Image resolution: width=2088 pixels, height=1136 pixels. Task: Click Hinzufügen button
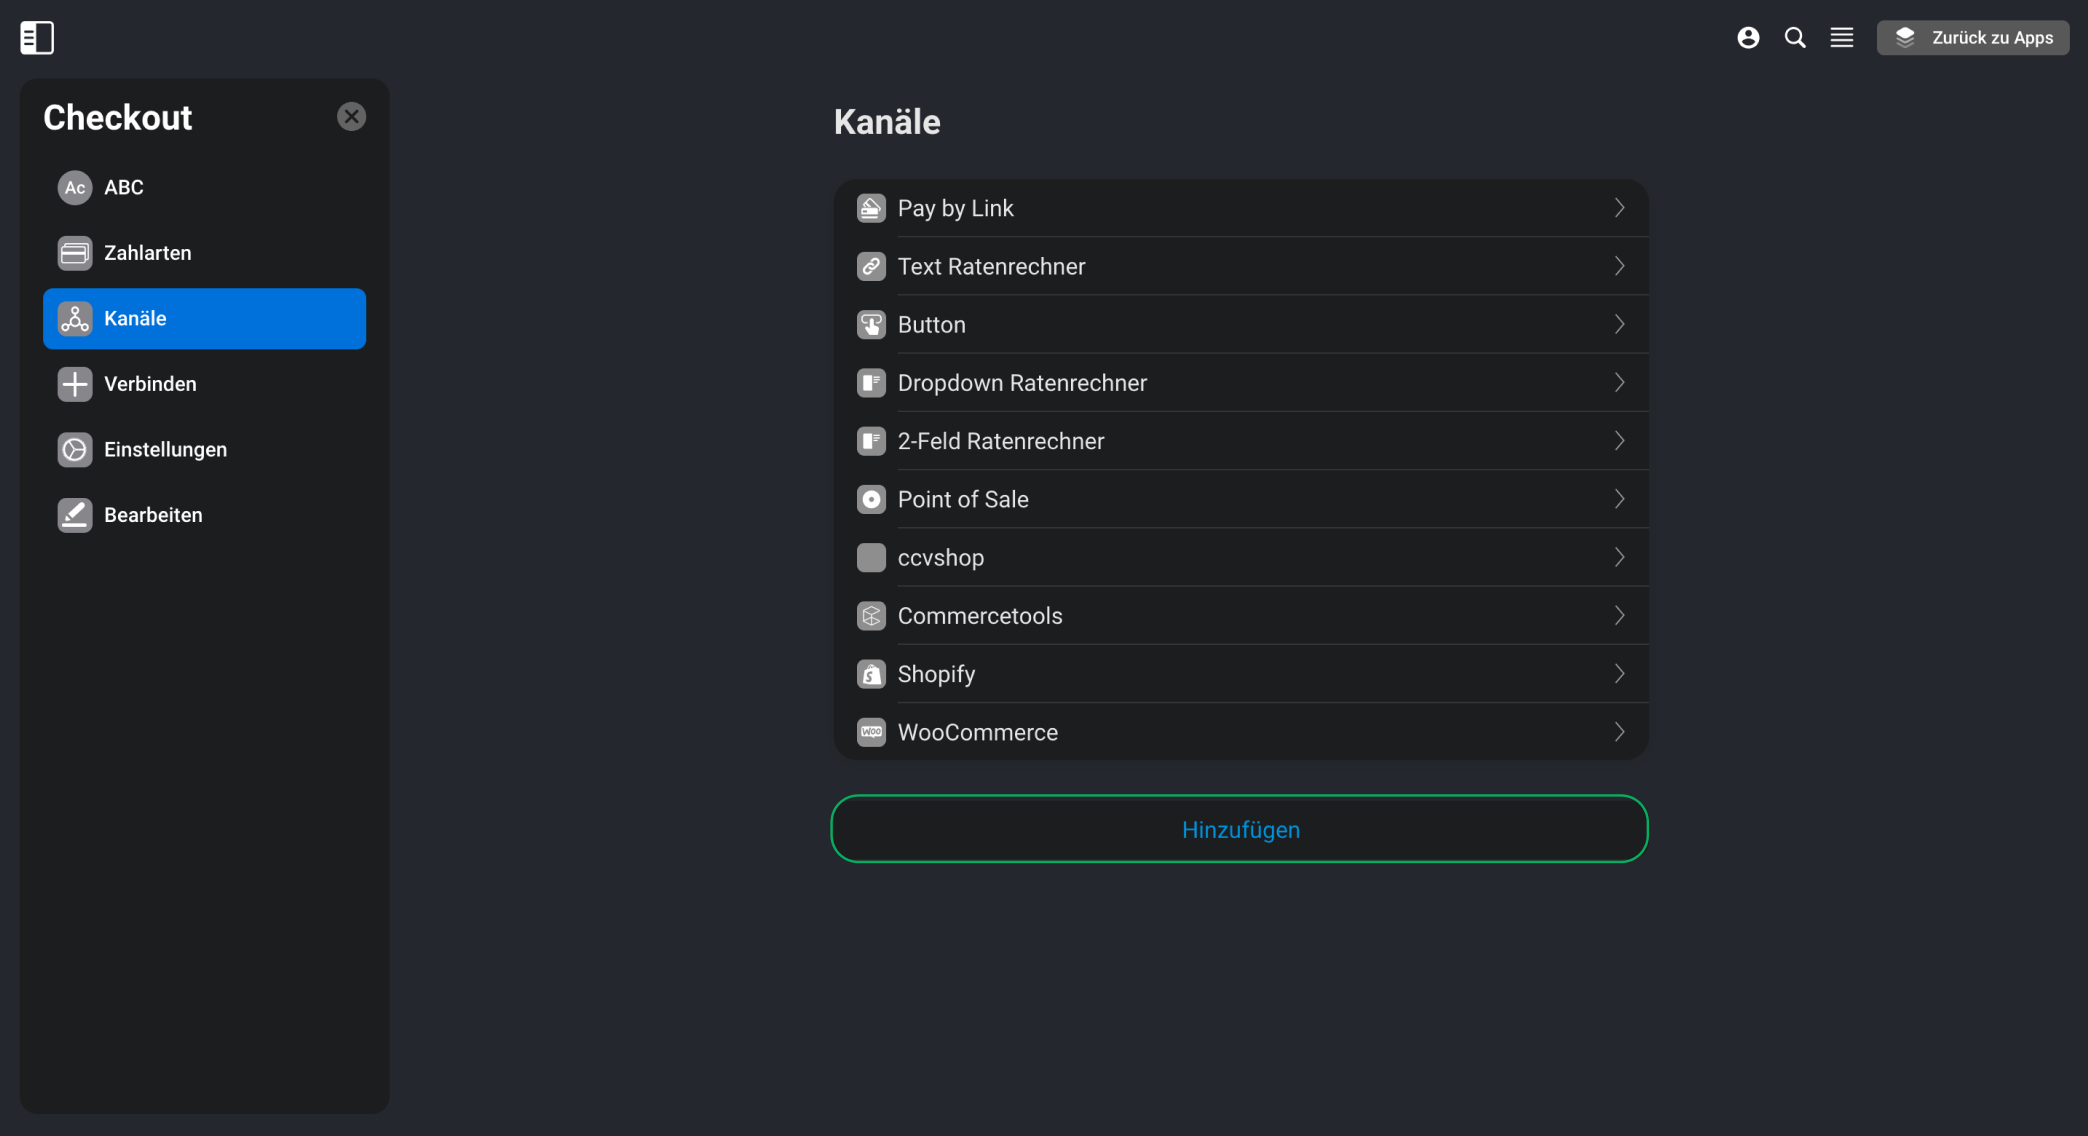pyautogui.click(x=1240, y=829)
